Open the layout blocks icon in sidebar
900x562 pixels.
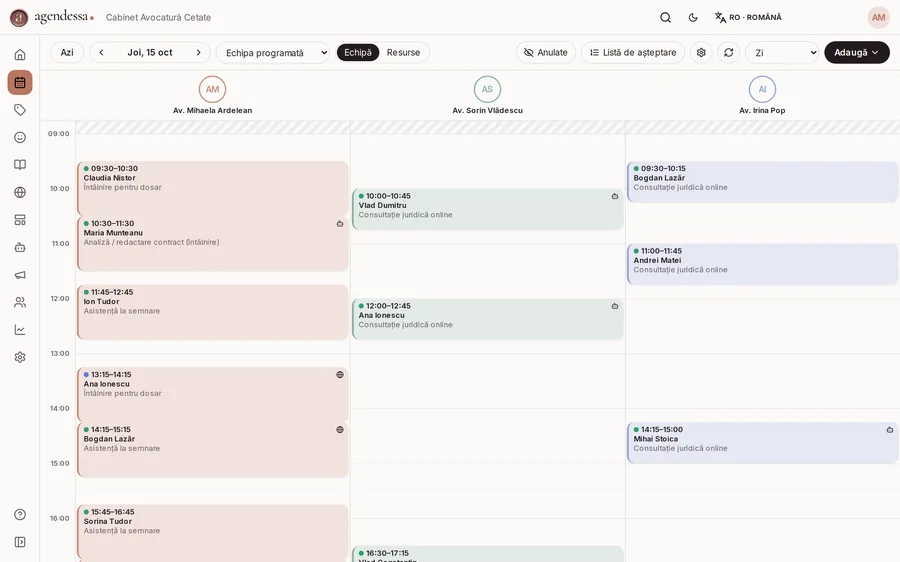tap(20, 220)
